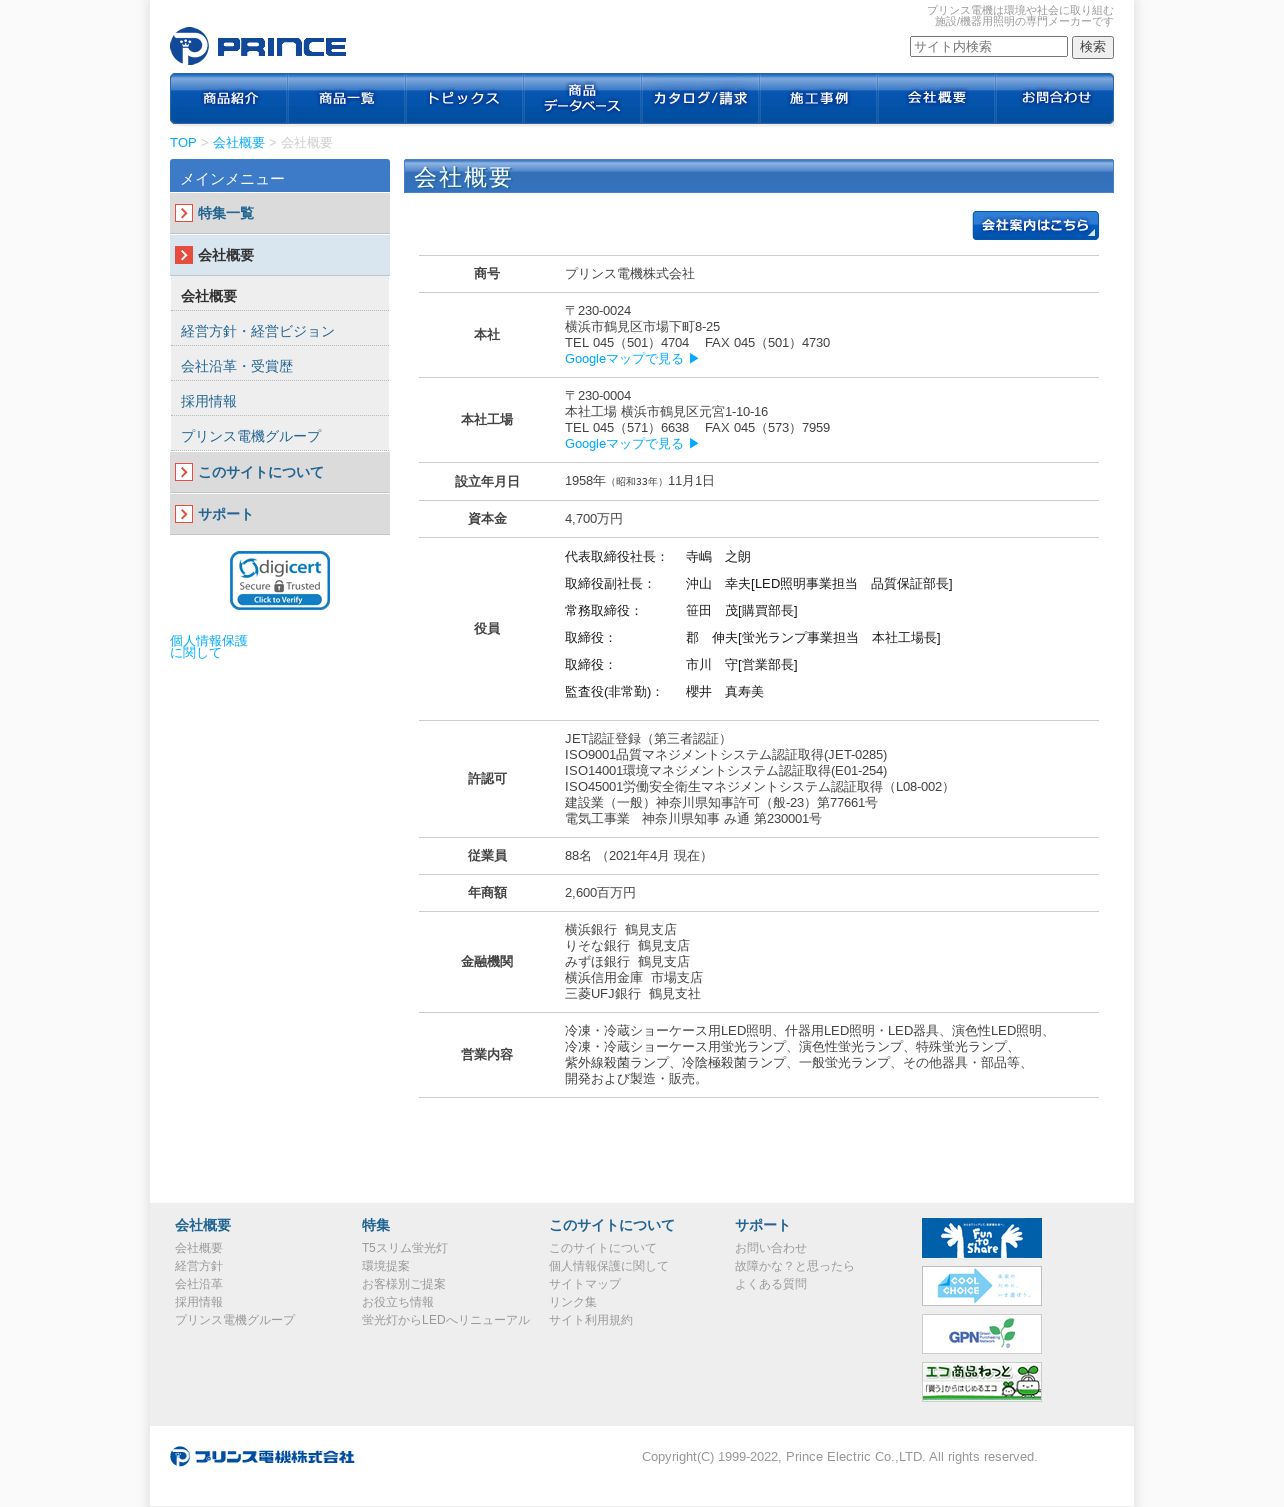Open the トピックス navigation tab
Screen dimensions: 1284x1507
465,98
